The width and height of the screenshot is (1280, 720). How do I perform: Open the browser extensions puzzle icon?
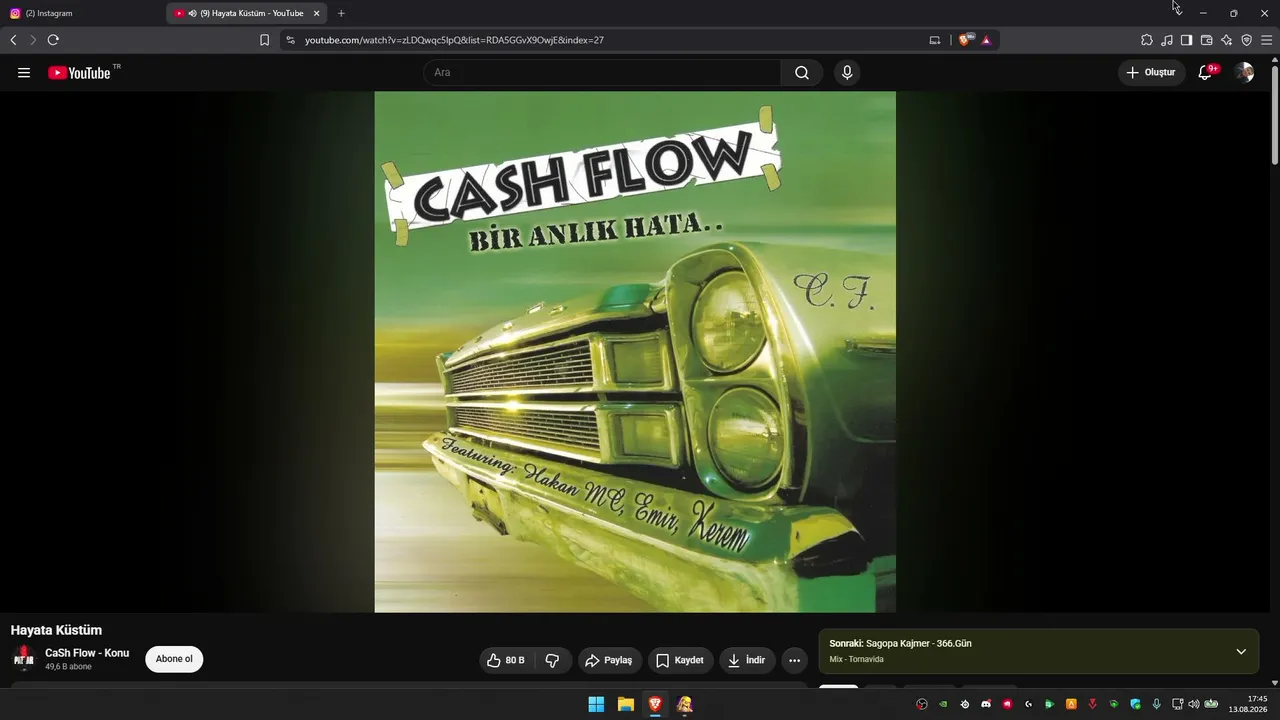pyautogui.click(x=1147, y=40)
